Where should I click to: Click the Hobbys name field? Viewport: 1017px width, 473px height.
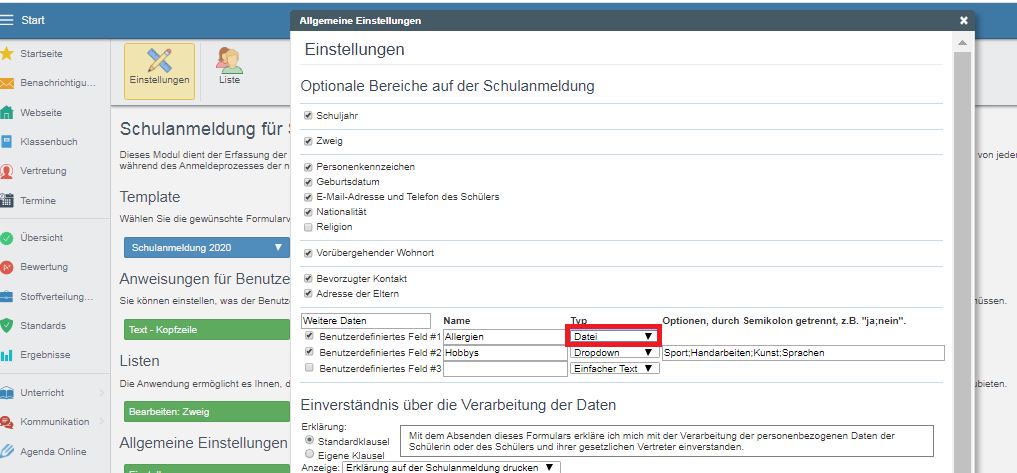505,352
